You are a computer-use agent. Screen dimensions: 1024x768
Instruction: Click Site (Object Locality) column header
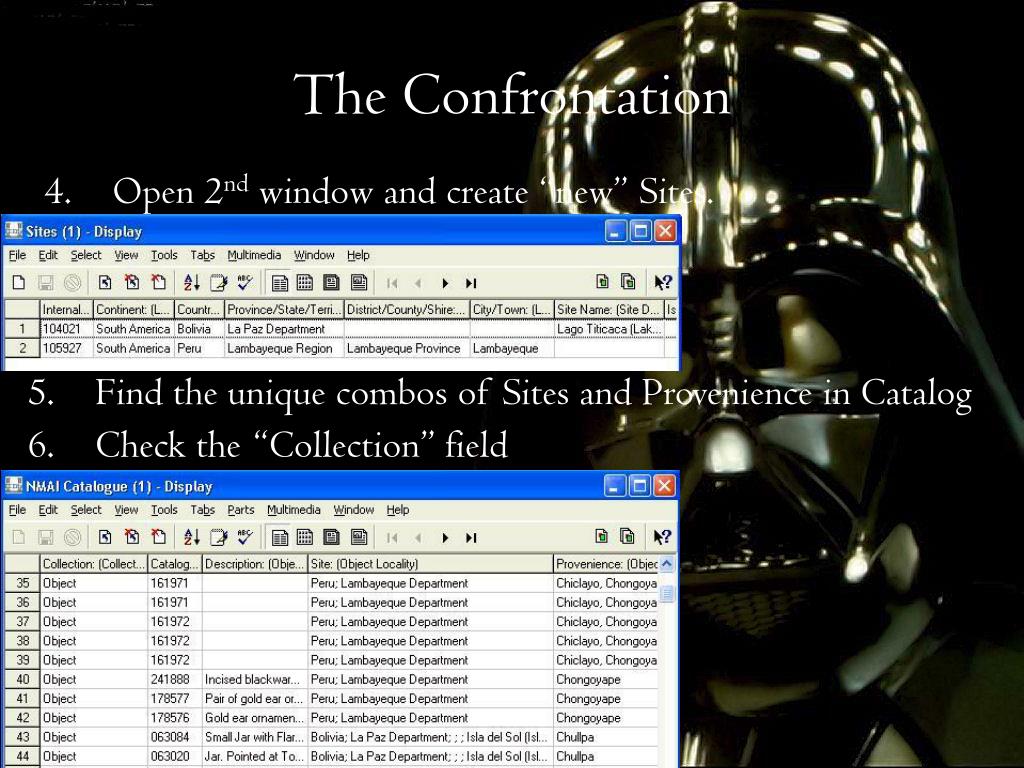[x=430, y=564]
